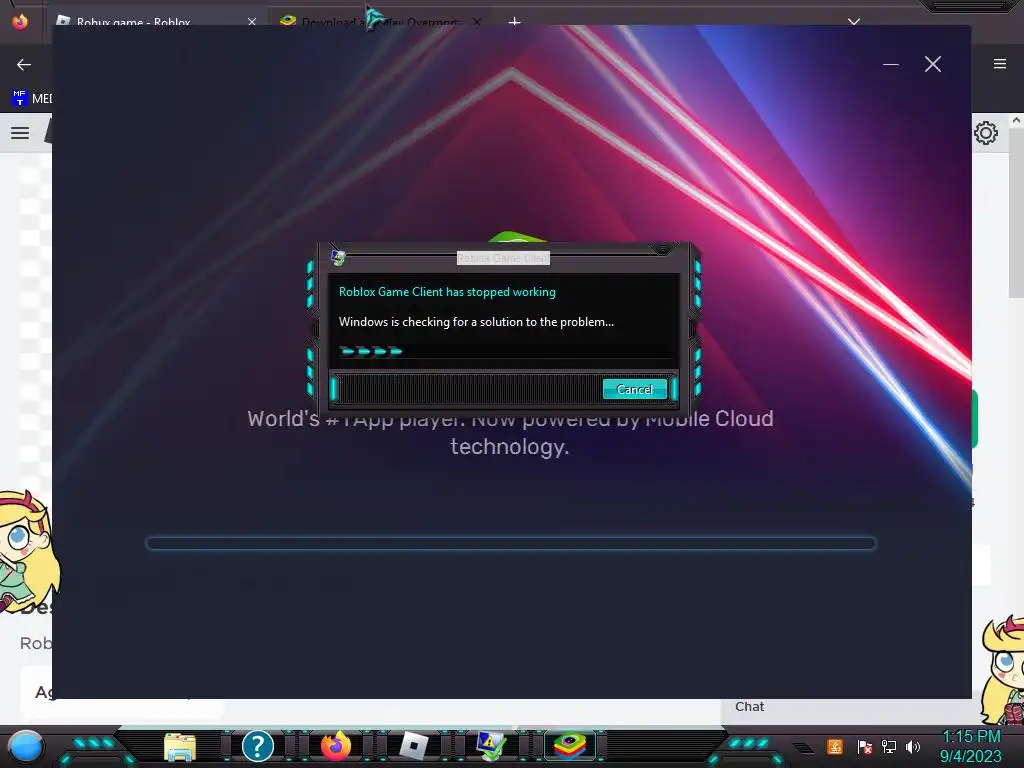Cancel the Roblox crash solution check
The image size is (1024, 768).
click(x=634, y=389)
